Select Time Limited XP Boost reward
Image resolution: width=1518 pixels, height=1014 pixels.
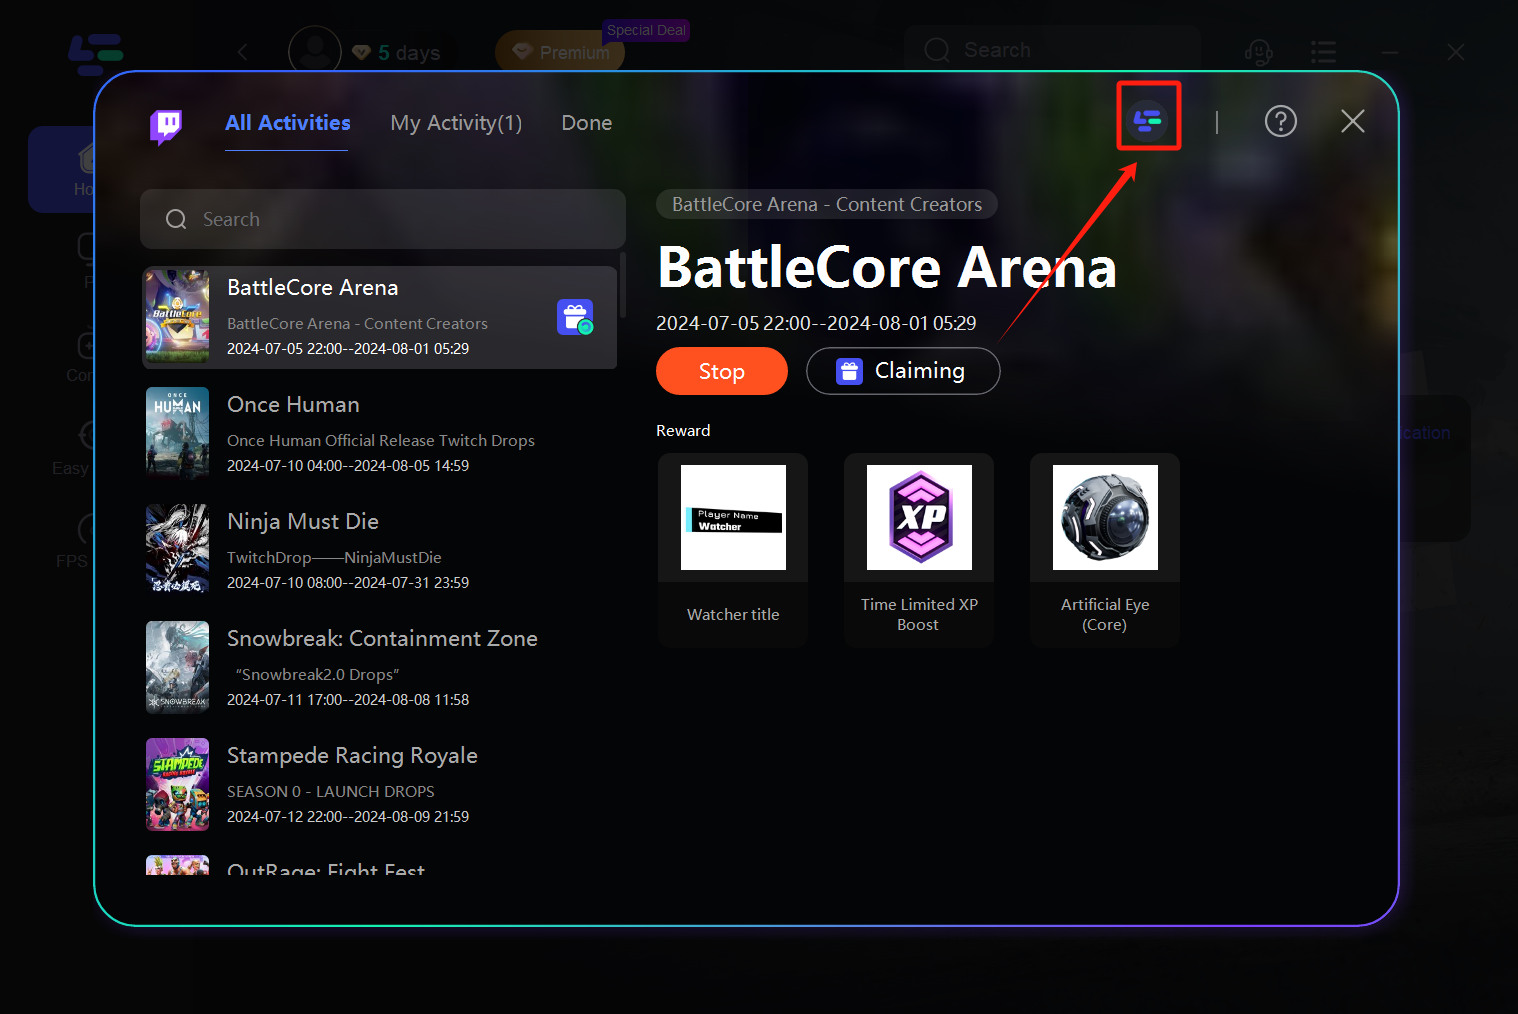(919, 550)
